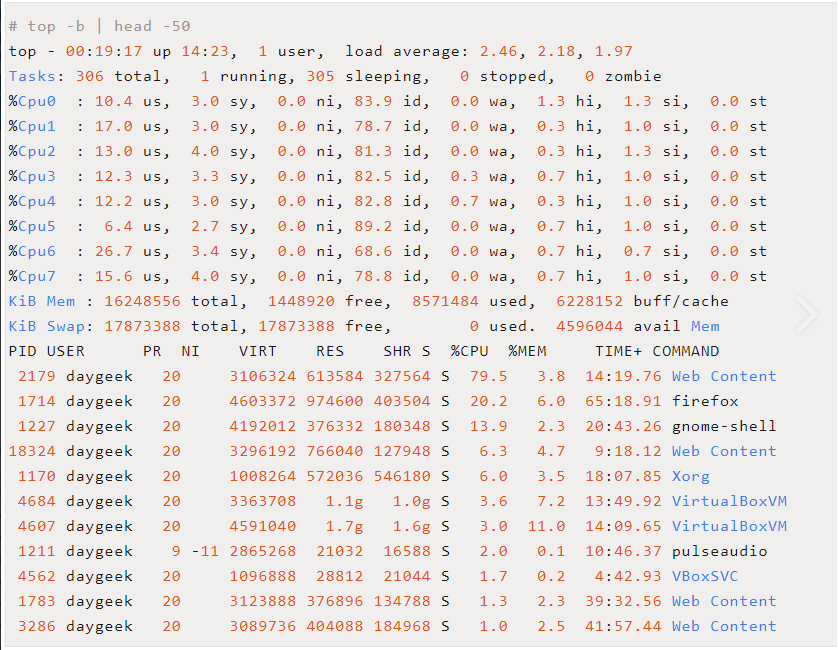Image resolution: width=838 pixels, height=650 pixels.
Task: Click the nice value -11 for pulseaudio
Action: [205, 552]
